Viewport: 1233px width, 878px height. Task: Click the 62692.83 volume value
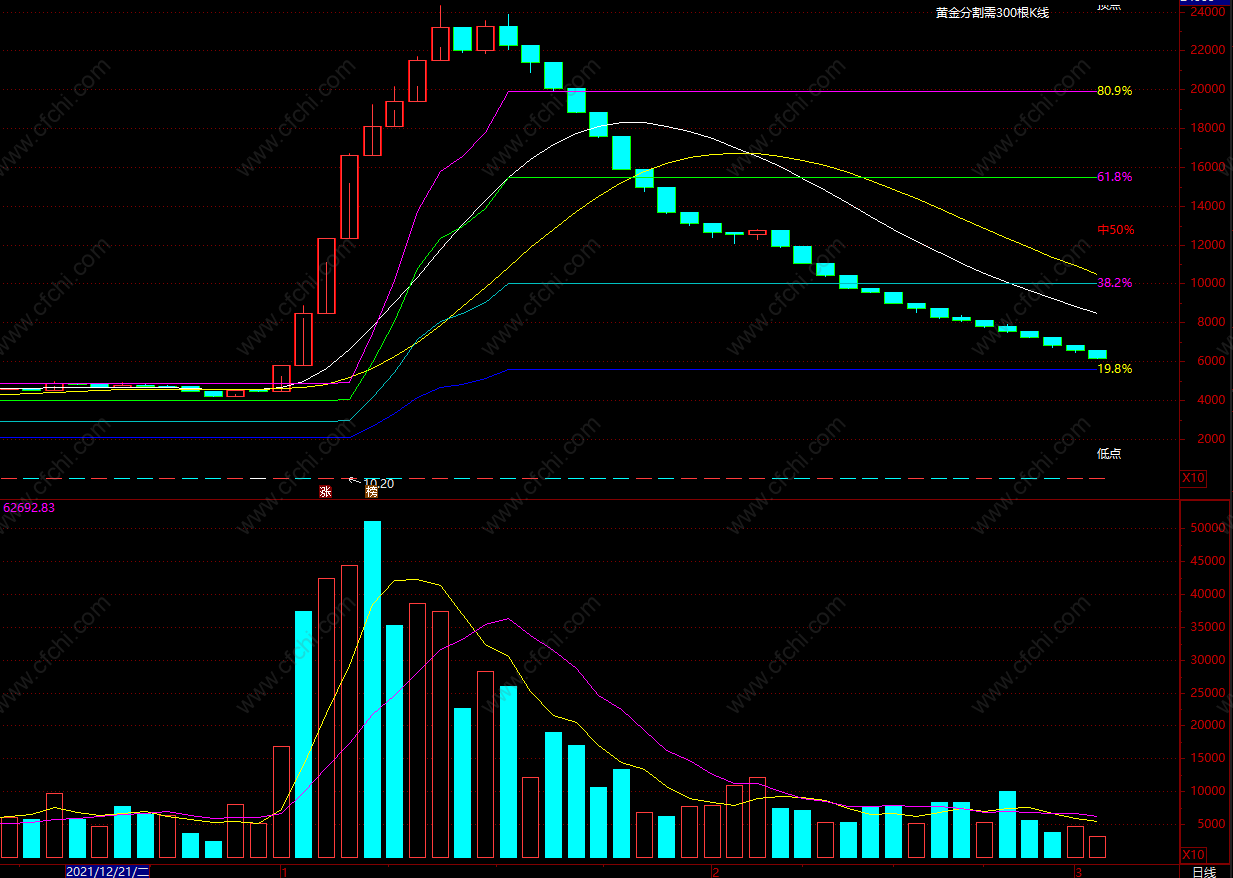click(x=29, y=507)
